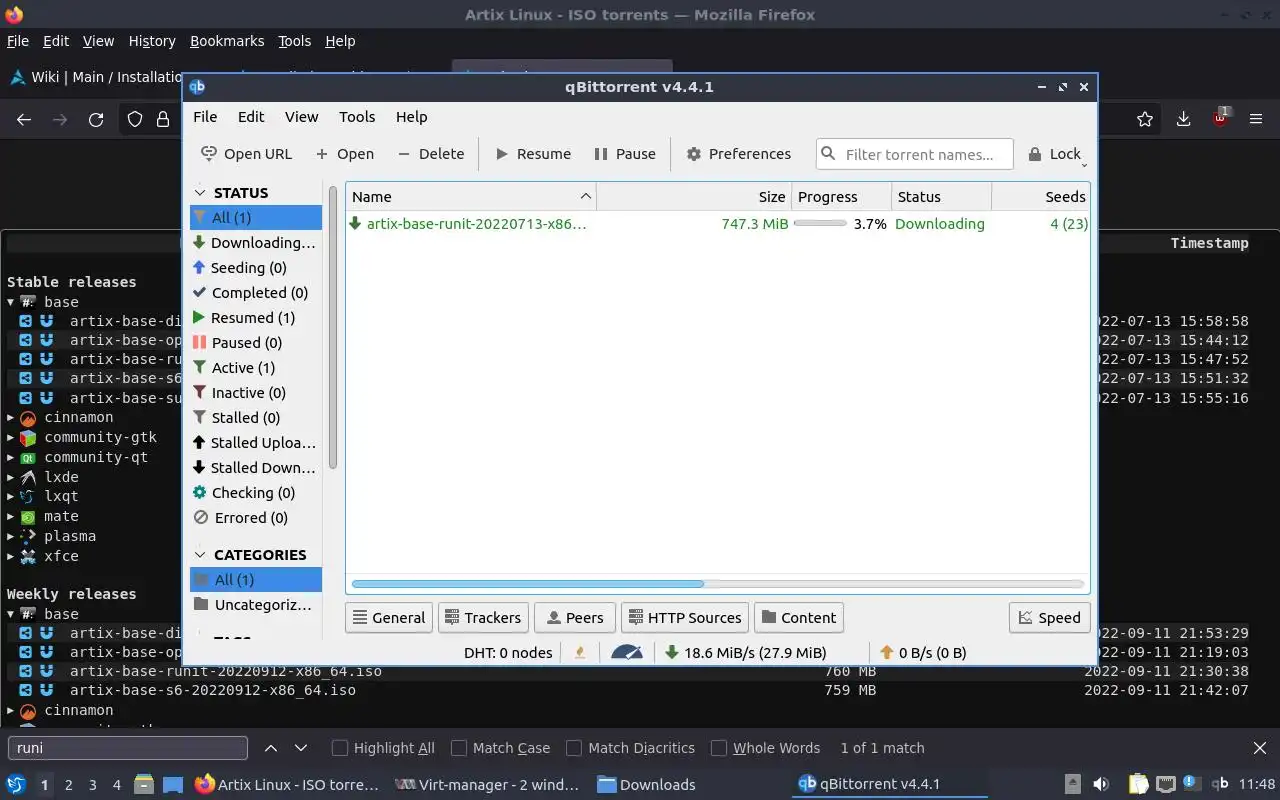Select the Downloading status filter

point(256,243)
